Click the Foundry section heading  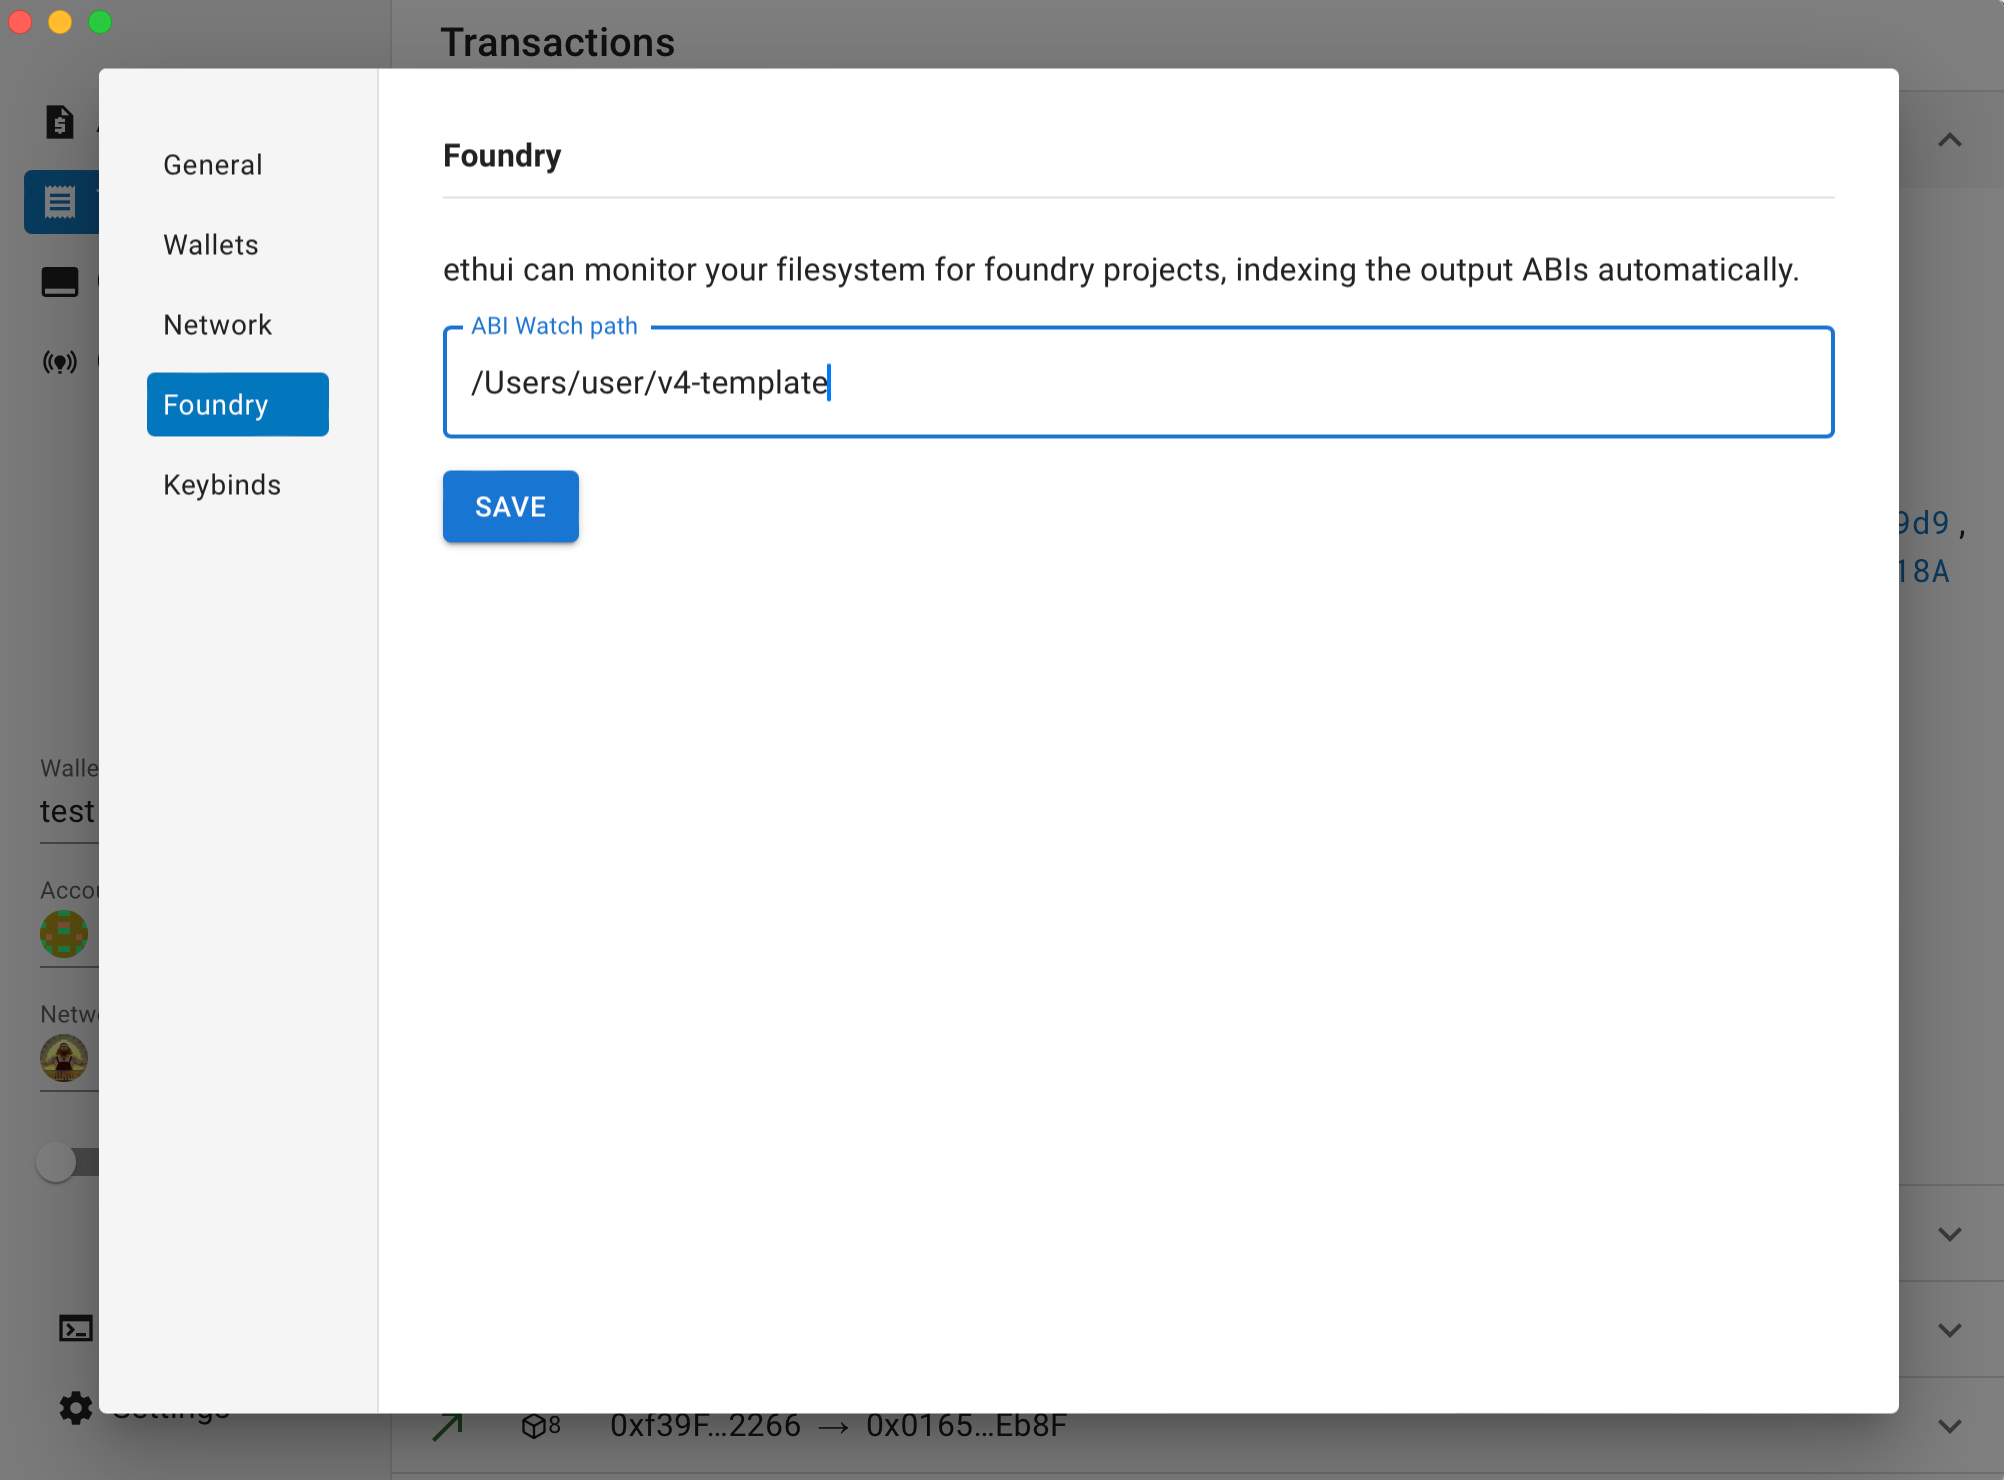(502, 155)
